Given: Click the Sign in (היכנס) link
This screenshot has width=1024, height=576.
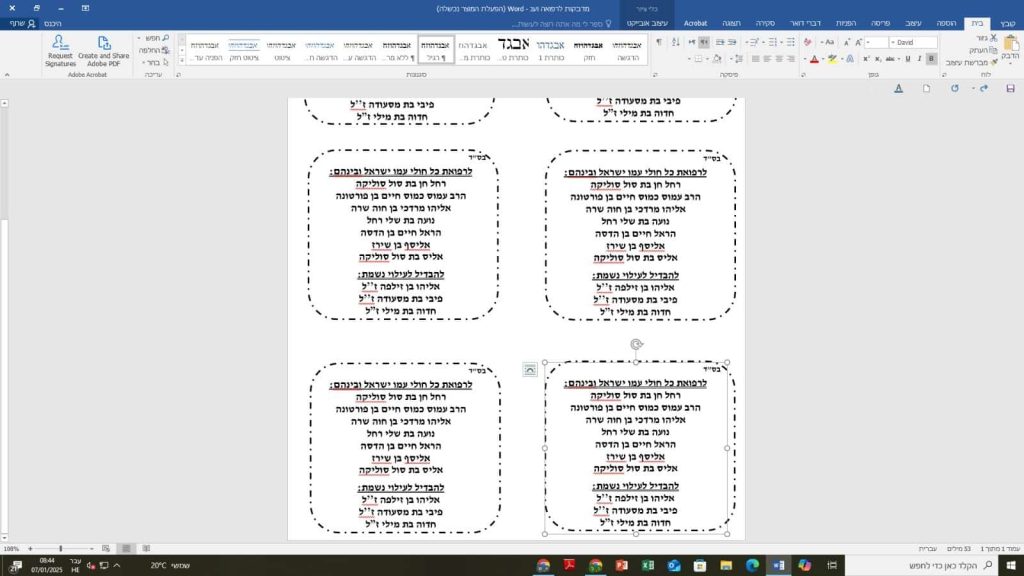Looking at the screenshot, I should (52, 24).
